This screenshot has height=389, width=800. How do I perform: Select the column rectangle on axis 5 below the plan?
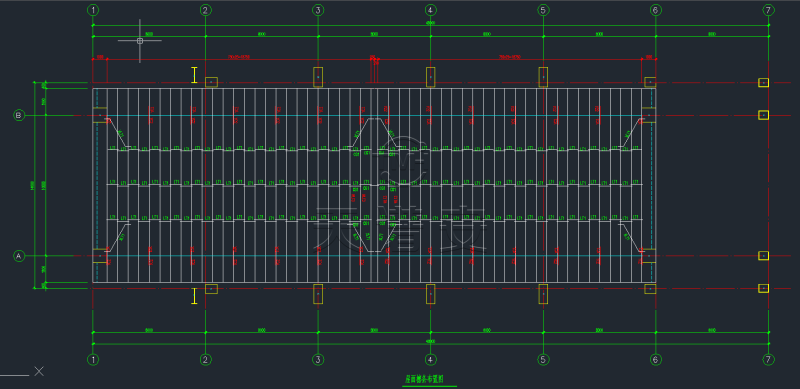[543, 294]
